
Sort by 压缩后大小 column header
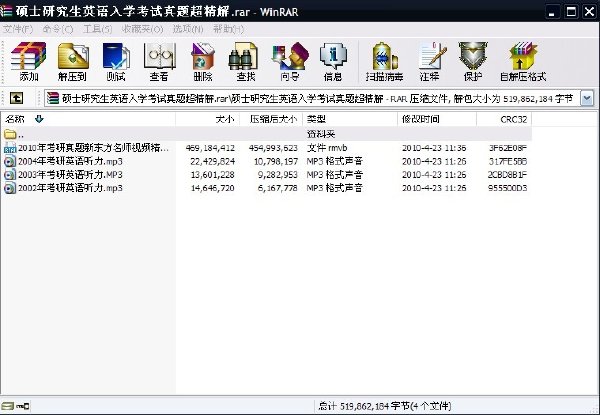click(x=271, y=119)
